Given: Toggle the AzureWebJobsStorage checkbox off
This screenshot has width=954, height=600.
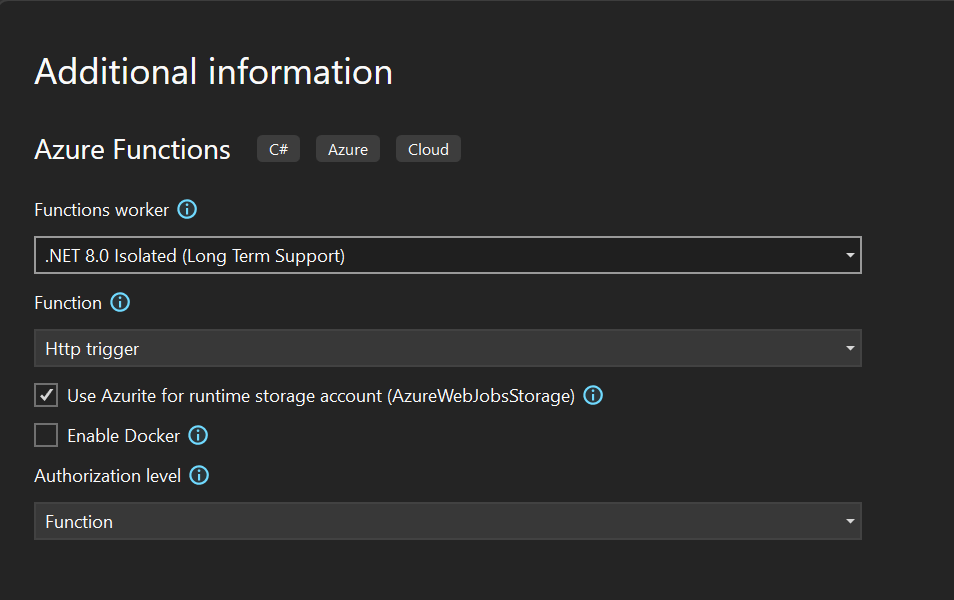Looking at the screenshot, I should [x=45, y=395].
